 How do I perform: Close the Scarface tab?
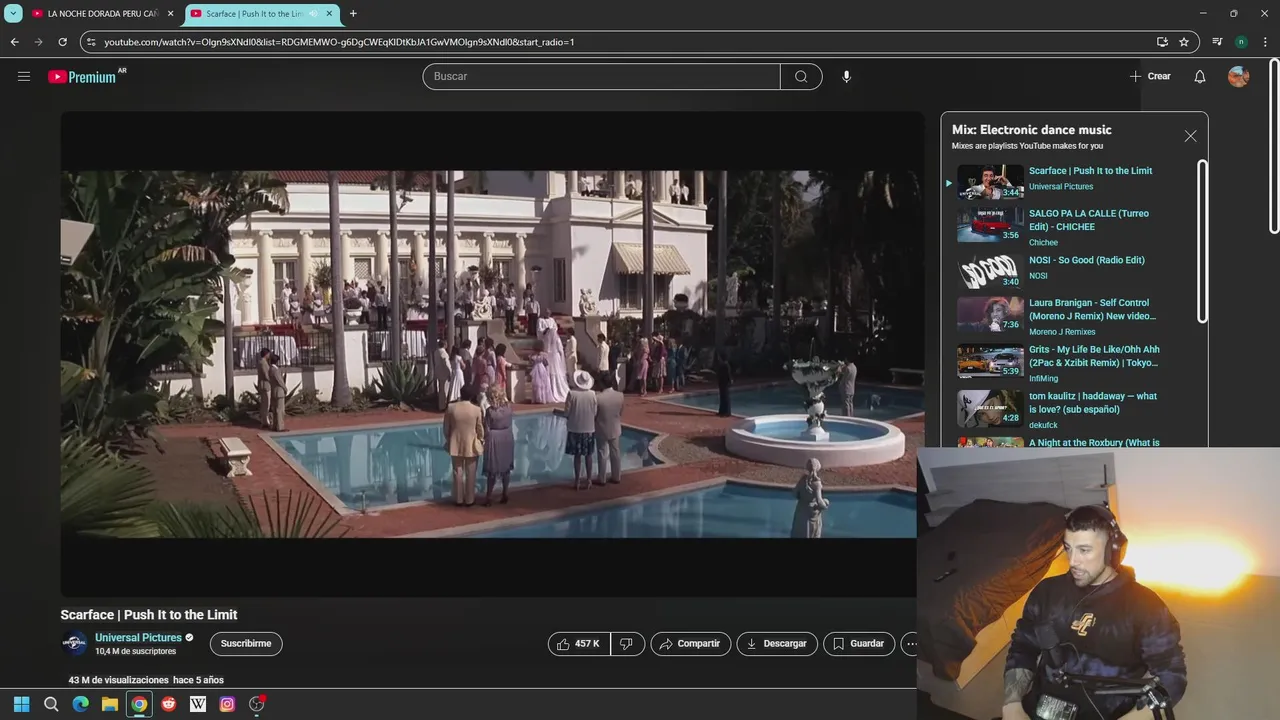click(x=329, y=14)
